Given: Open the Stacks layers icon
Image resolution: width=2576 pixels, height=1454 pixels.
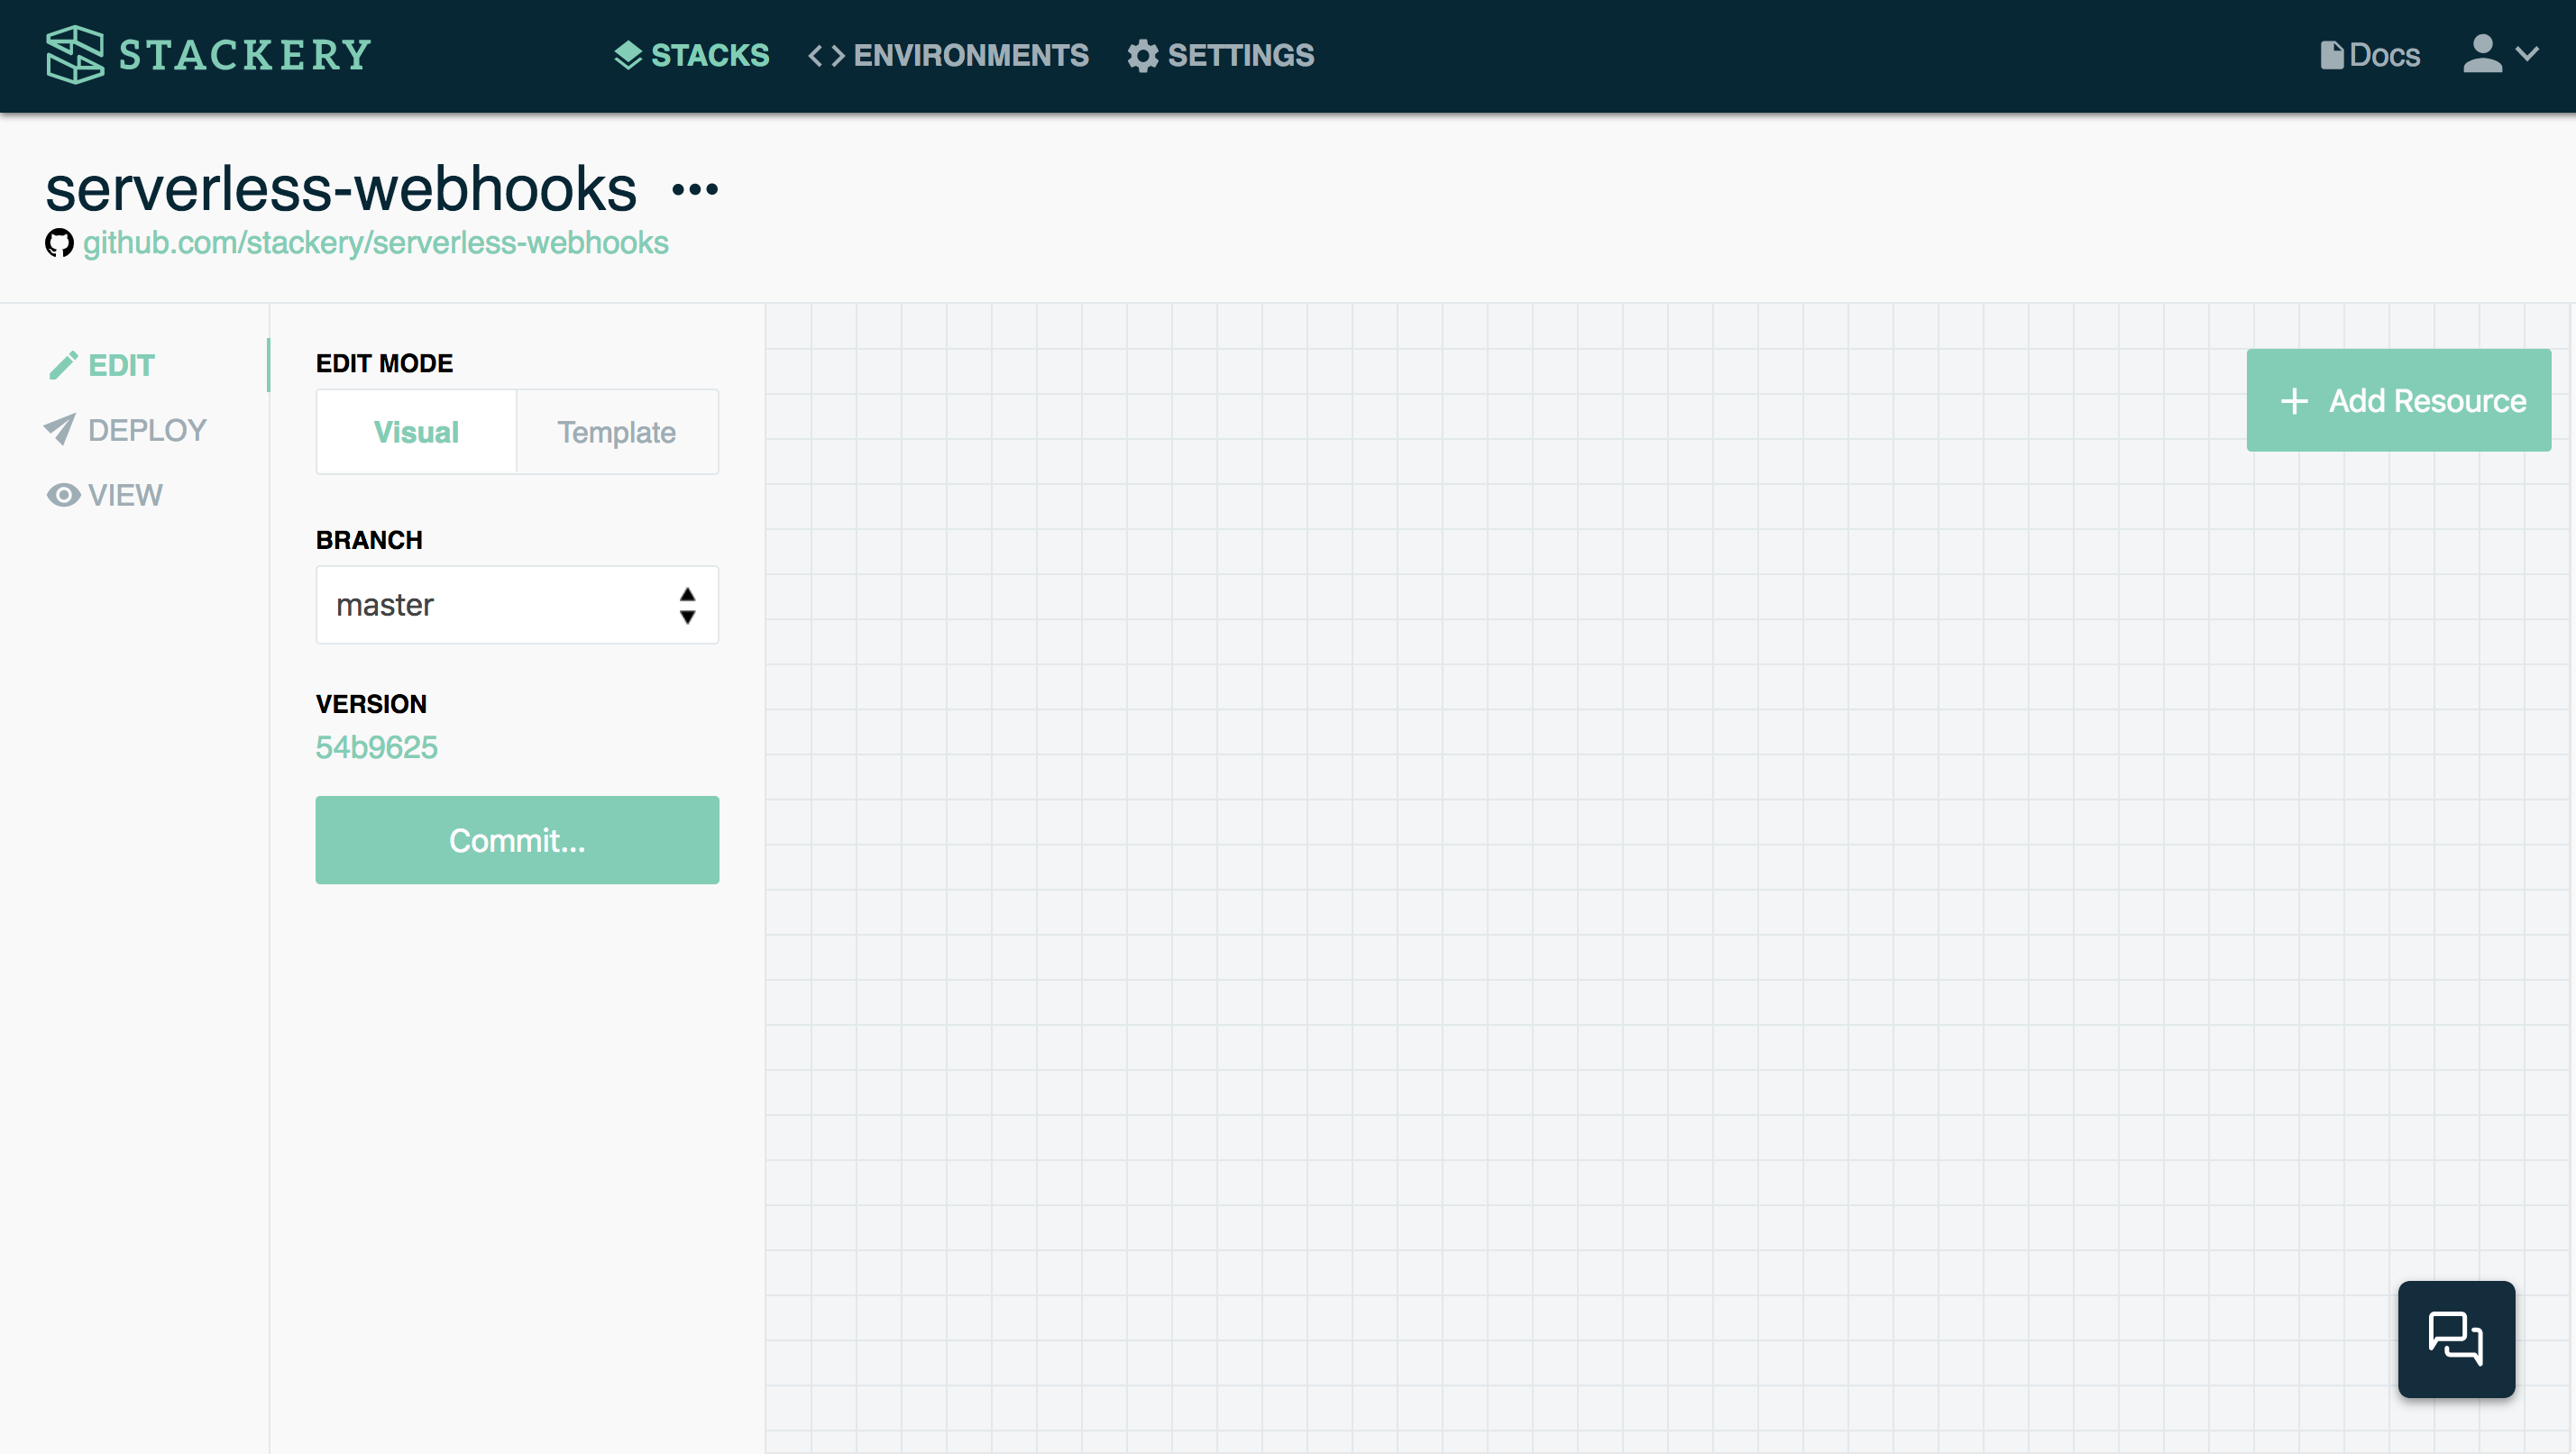Looking at the screenshot, I should 628,55.
